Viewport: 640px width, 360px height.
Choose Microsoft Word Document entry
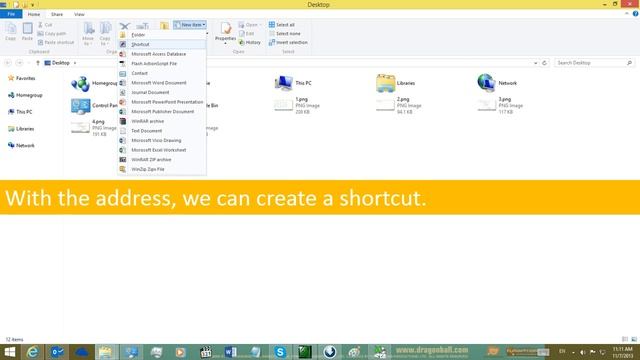click(x=162, y=83)
